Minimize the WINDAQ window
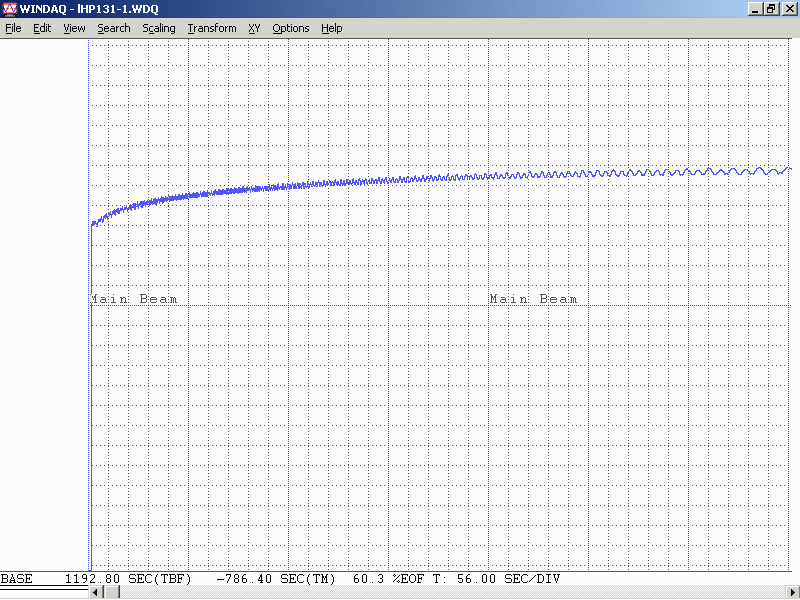800x600 pixels. pyautogui.click(x=755, y=9)
